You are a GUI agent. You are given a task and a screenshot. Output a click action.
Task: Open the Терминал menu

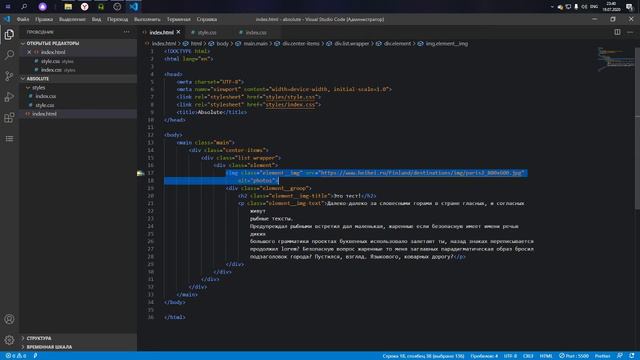[x=179, y=19]
